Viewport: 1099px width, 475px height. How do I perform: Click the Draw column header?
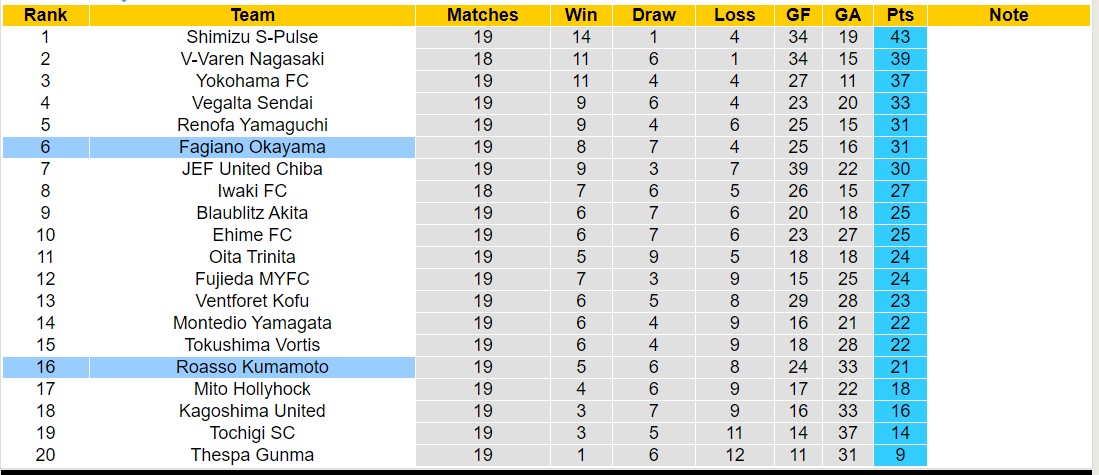tap(654, 15)
